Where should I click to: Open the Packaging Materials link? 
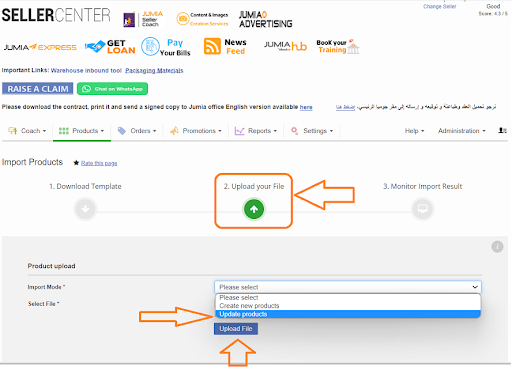154,70
